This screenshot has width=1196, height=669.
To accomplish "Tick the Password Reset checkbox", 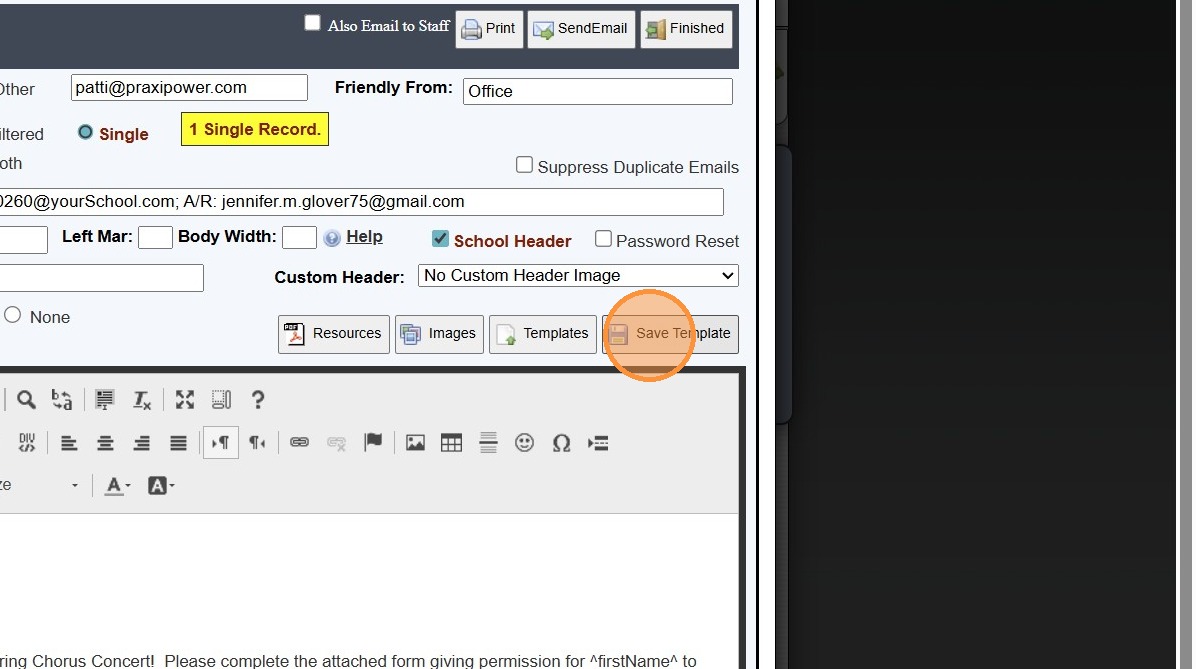I will [603, 239].
